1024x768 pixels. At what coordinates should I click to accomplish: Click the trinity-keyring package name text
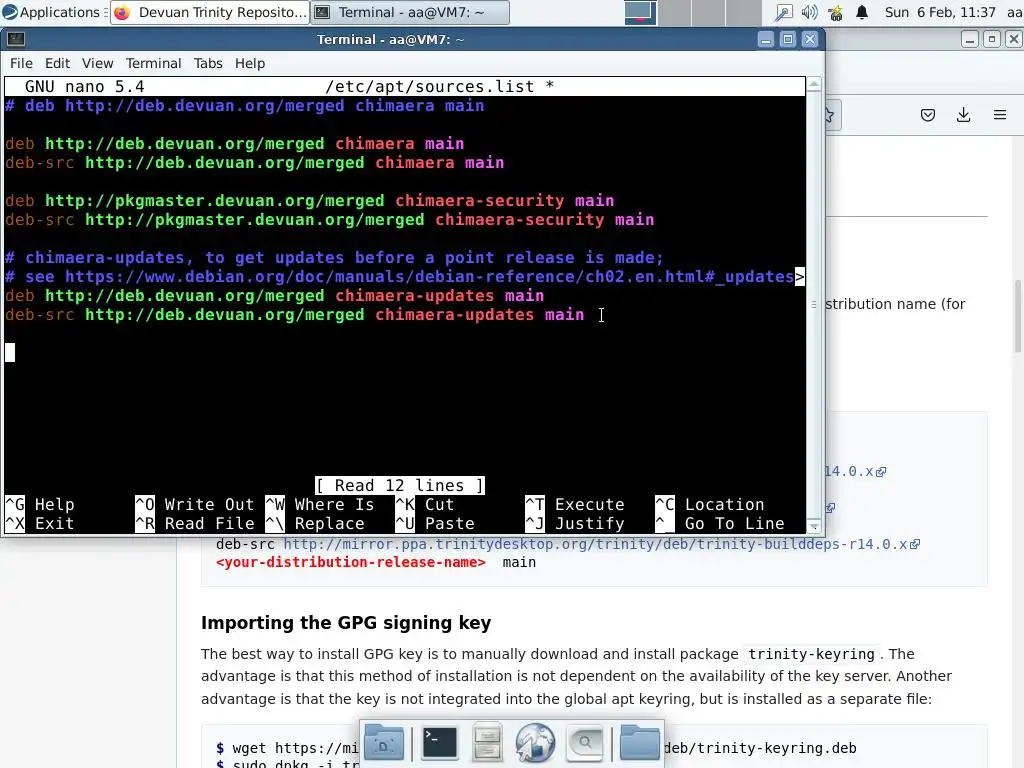pyautogui.click(x=811, y=654)
